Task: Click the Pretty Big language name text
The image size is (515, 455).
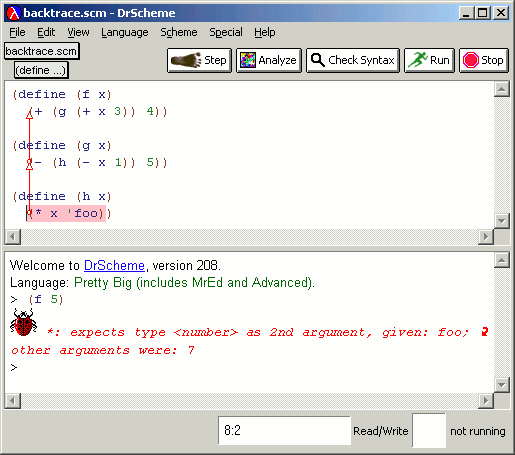Action: 194,282
